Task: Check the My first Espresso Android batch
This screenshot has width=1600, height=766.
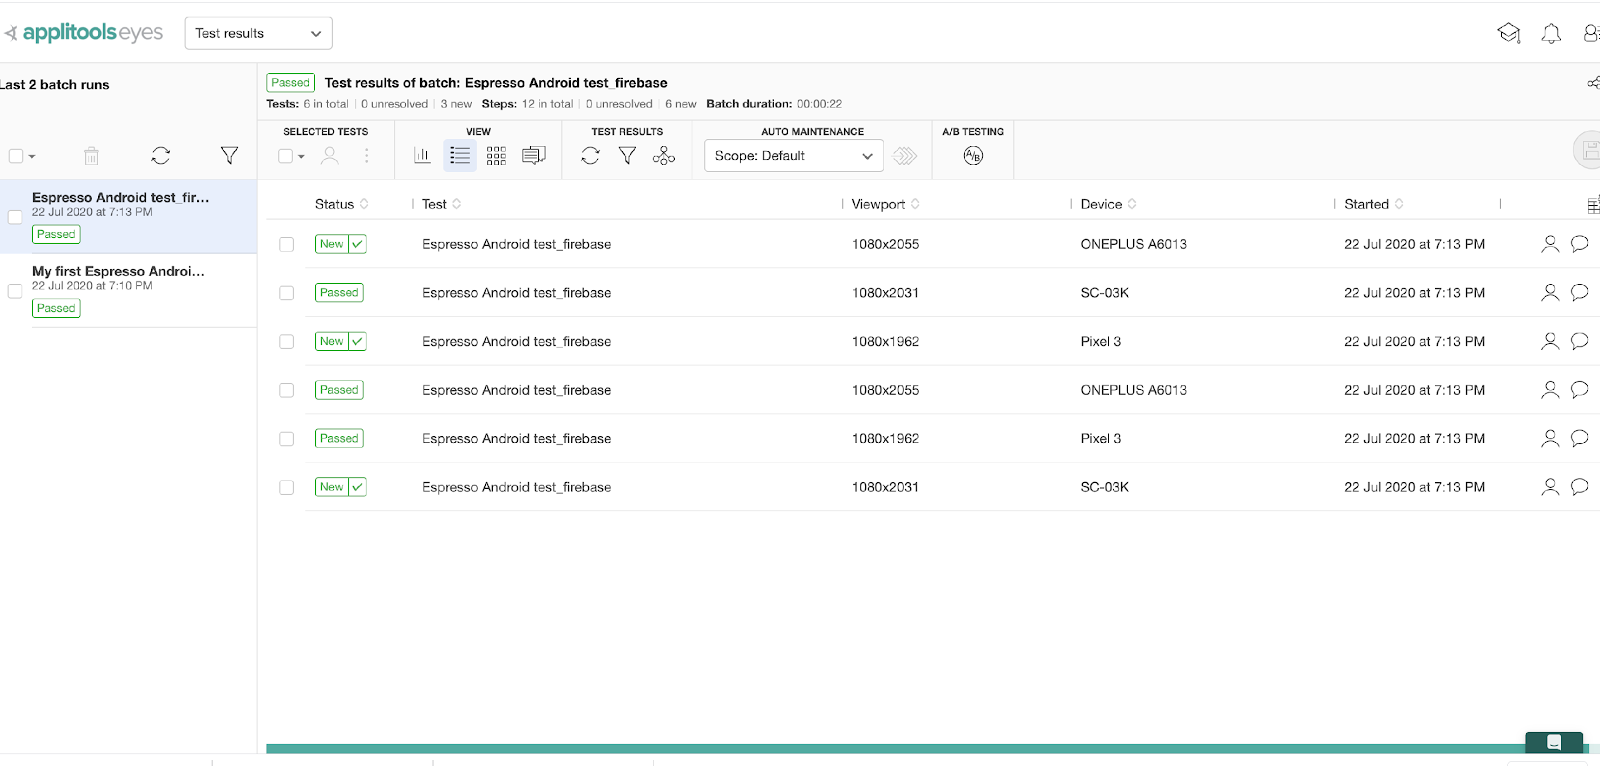Action: (x=15, y=291)
